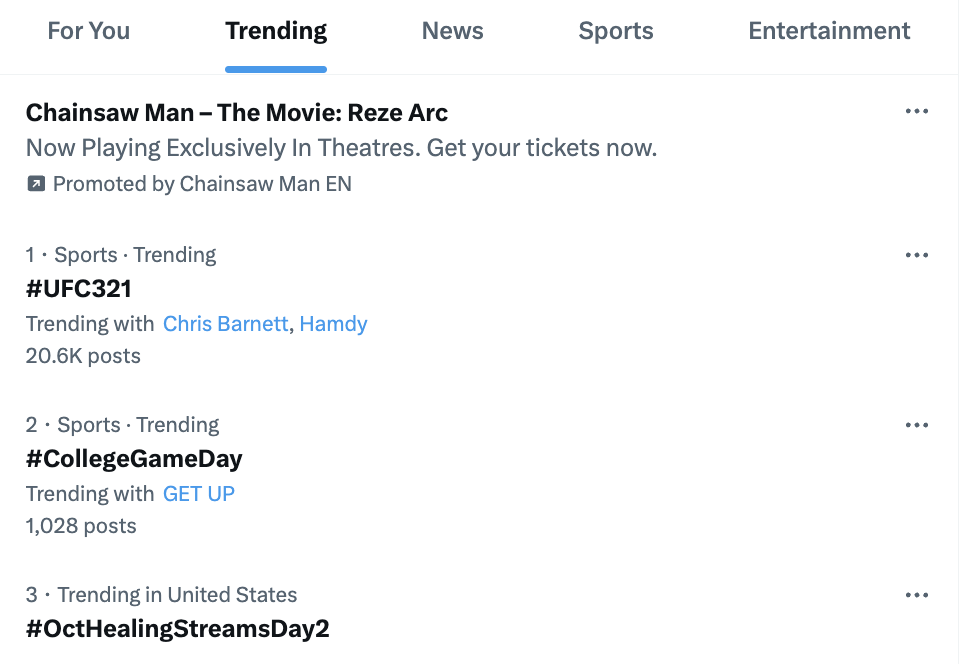Click the GET UP link
964x664 pixels.
pyautogui.click(x=199, y=494)
